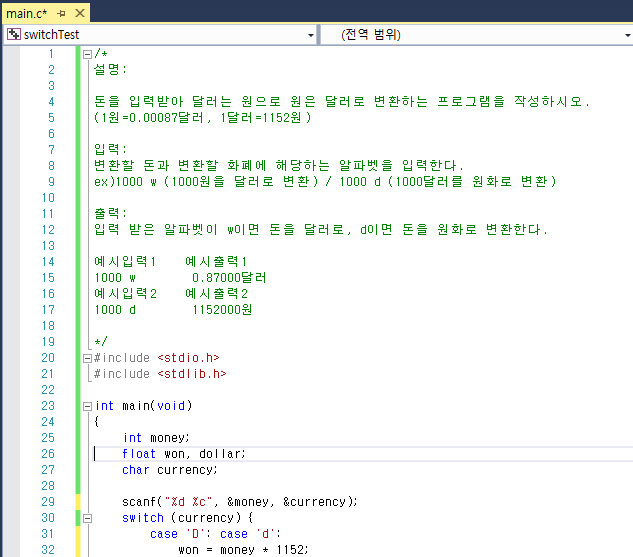Click the 'won = money * 1152' line
633x557 pixels.
pos(244,549)
